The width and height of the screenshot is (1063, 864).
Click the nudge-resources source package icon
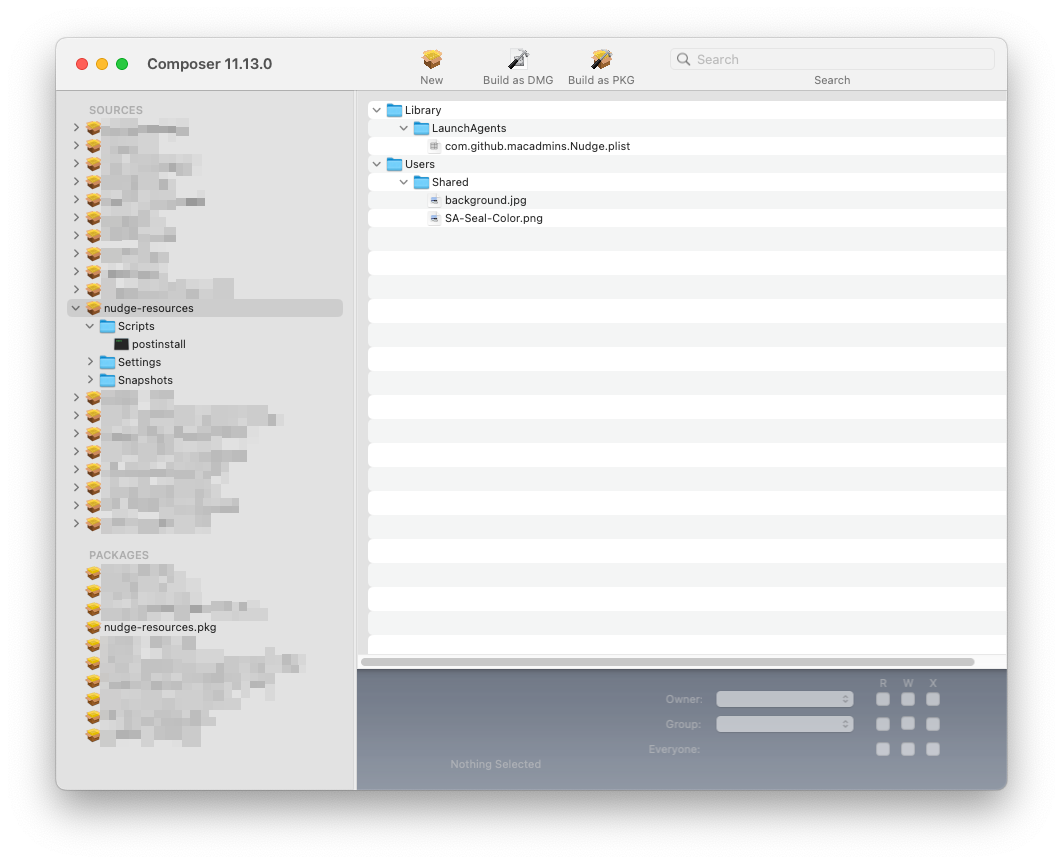tap(94, 308)
